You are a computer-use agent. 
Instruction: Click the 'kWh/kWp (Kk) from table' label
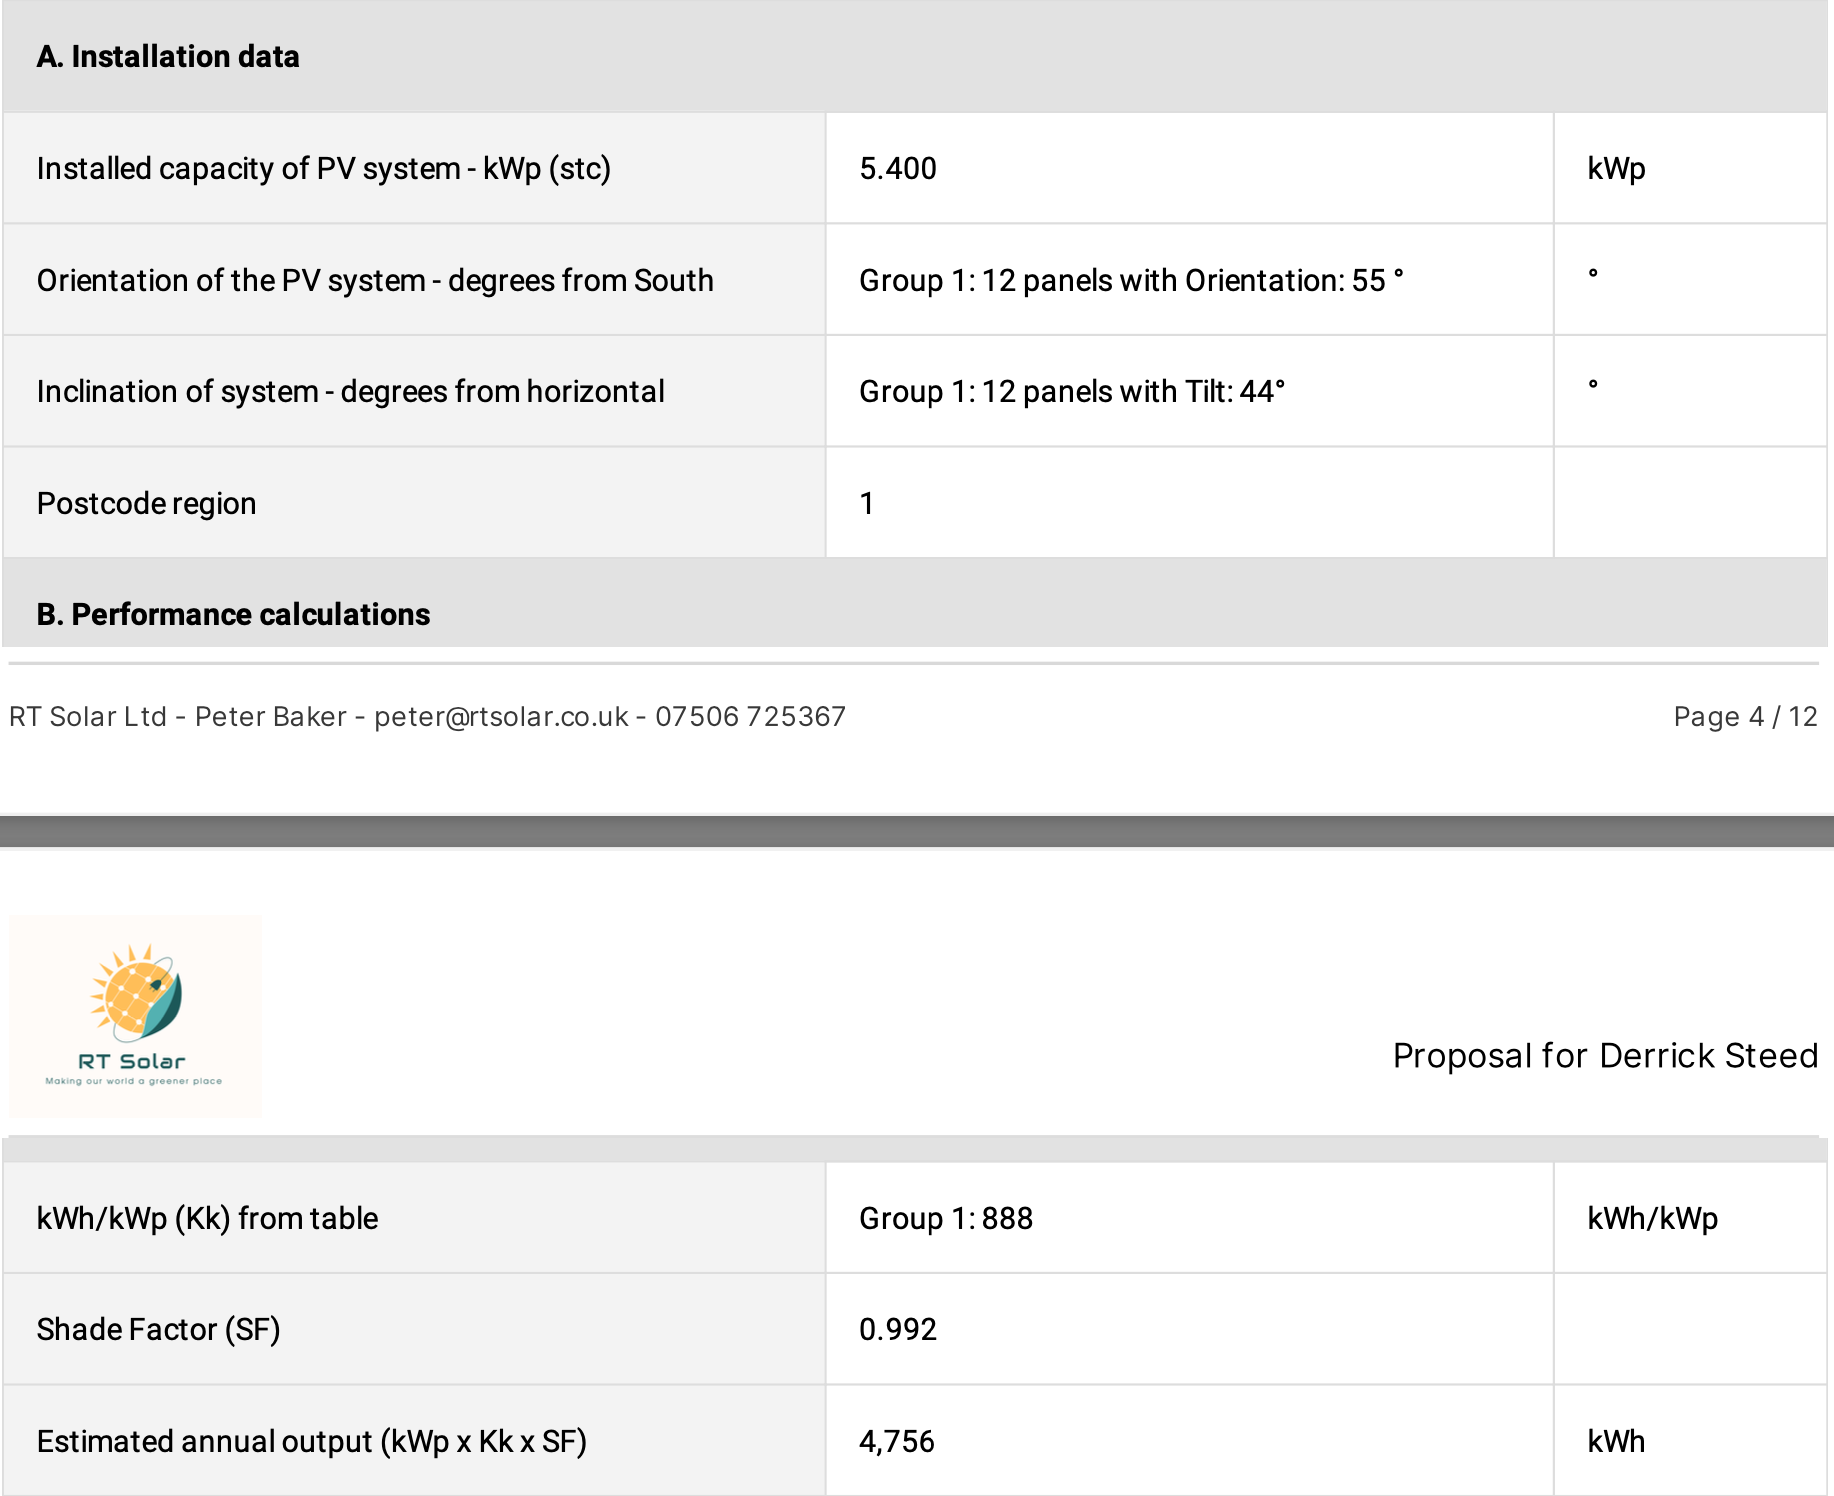point(207,1219)
